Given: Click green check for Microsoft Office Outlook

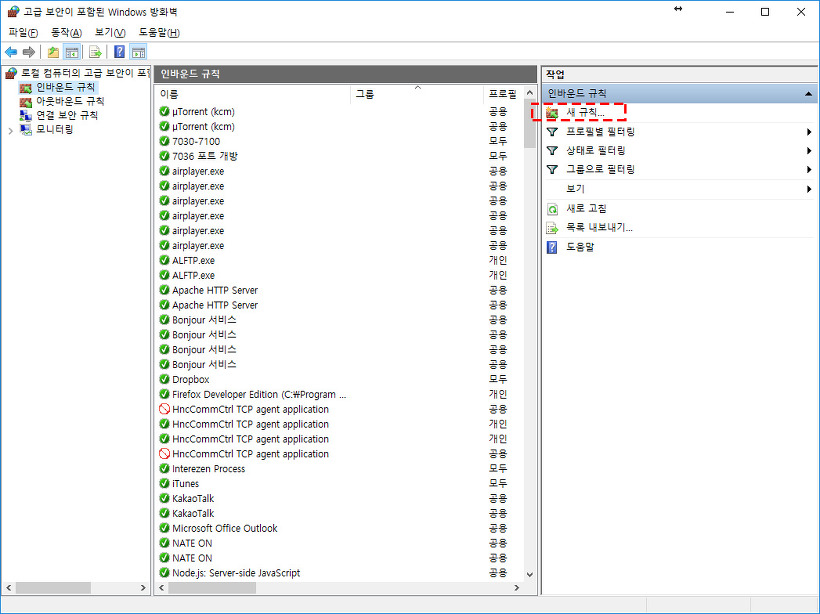Looking at the screenshot, I should click(164, 528).
